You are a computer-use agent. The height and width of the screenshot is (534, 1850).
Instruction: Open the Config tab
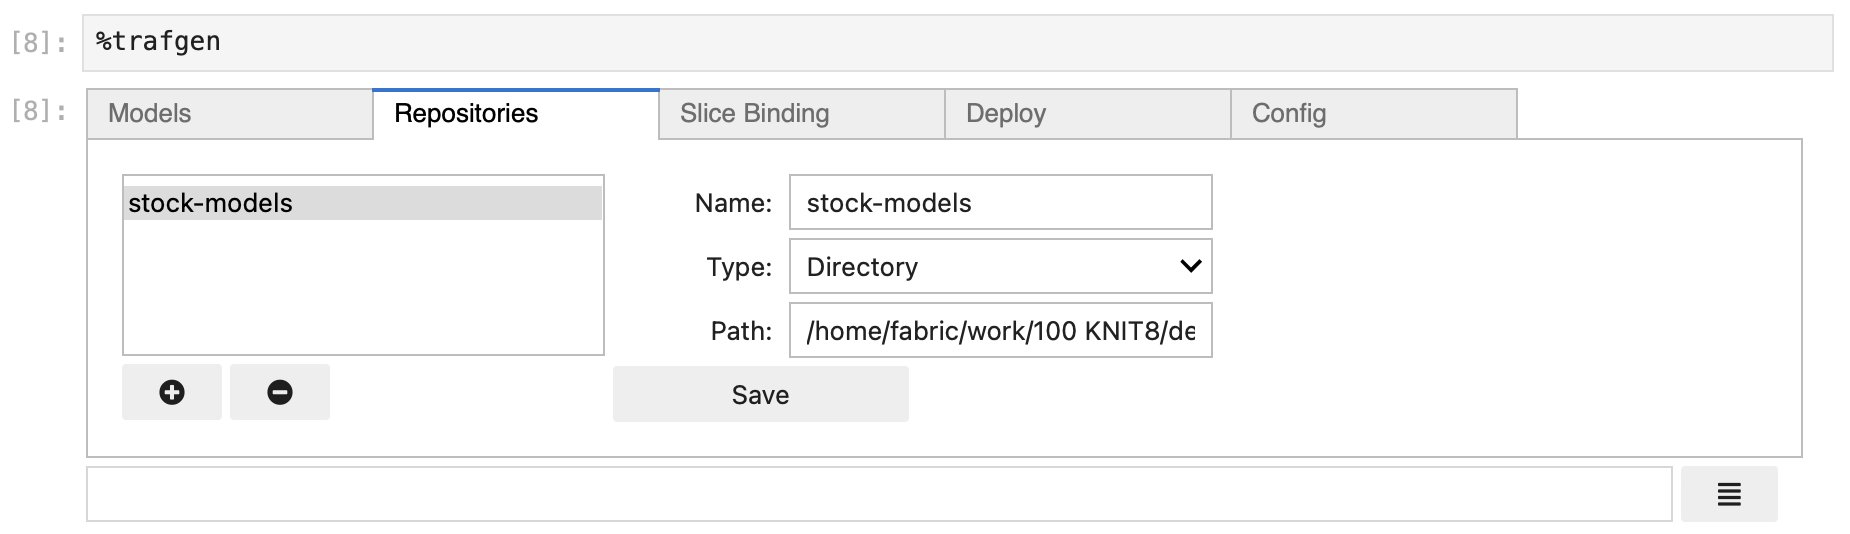pyautogui.click(x=1373, y=114)
